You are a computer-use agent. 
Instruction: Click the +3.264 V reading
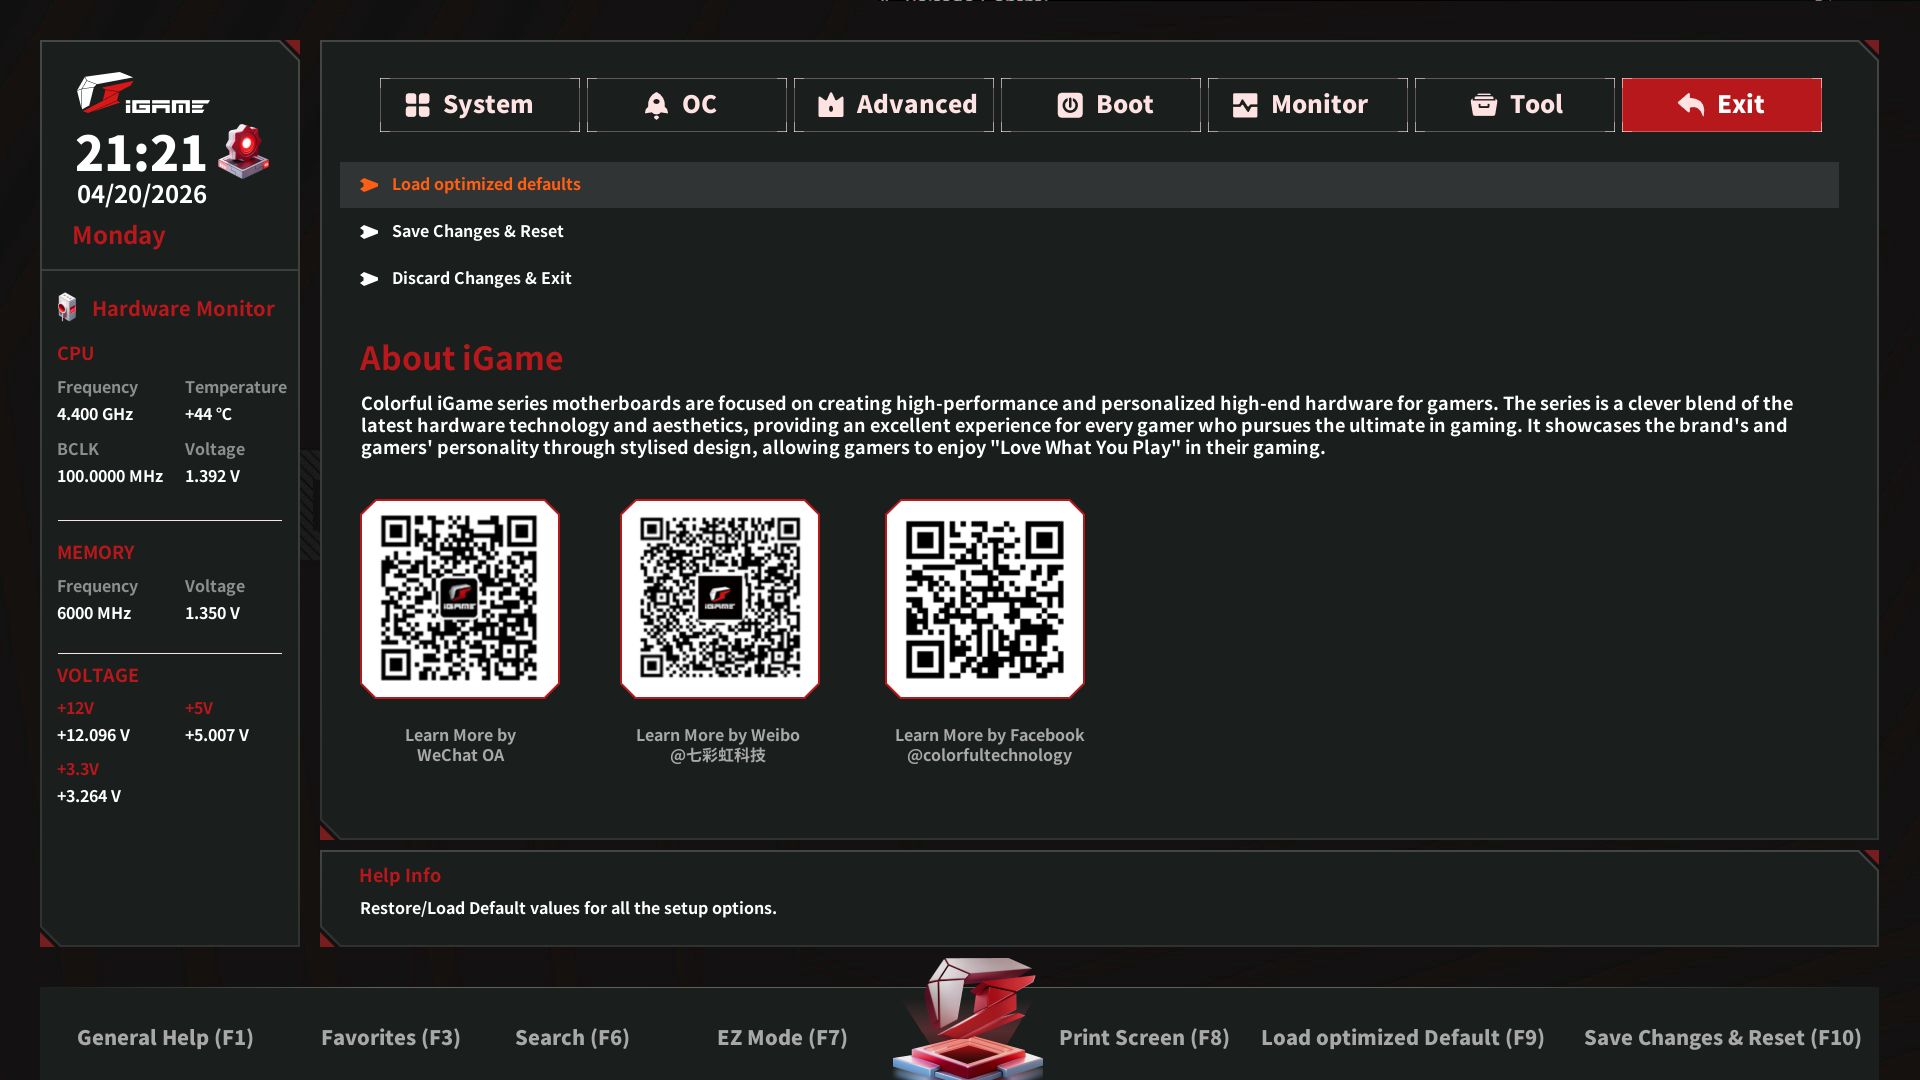pyautogui.click(x=89, y=796)
